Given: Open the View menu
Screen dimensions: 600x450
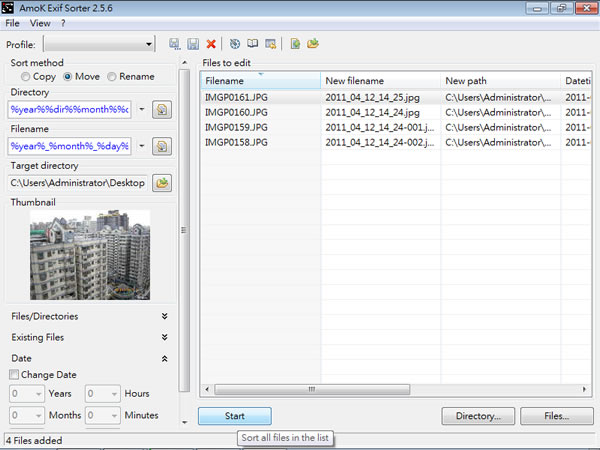Looking at the screenshot, I should click(x=40, y=22).
